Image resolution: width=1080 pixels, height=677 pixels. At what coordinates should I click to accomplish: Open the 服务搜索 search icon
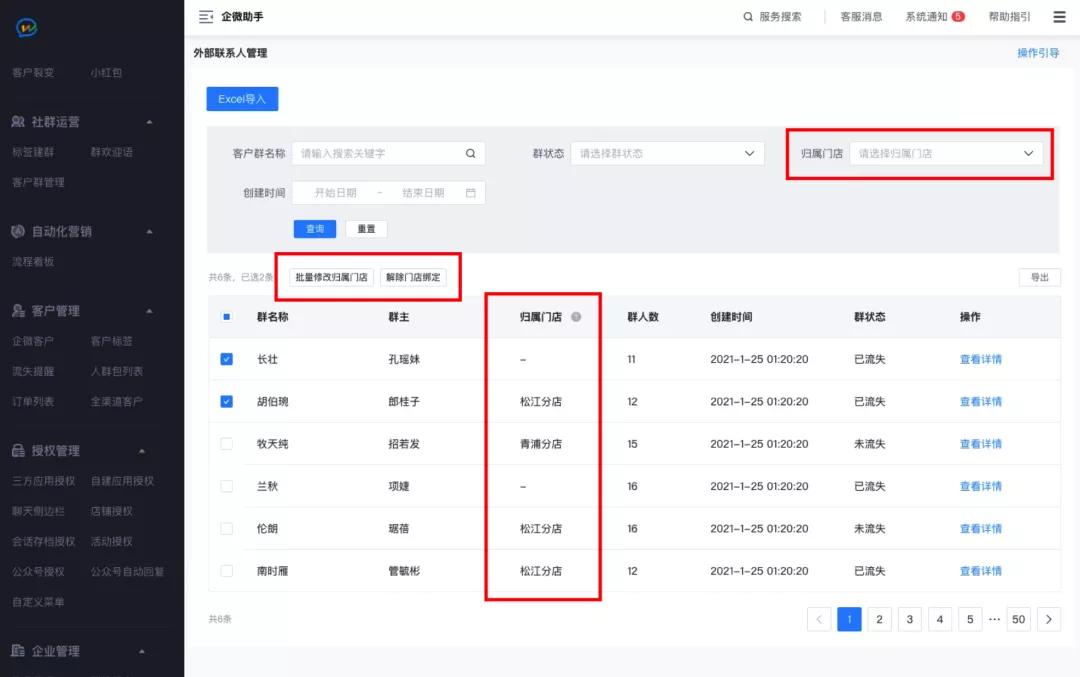coord(747,16)
